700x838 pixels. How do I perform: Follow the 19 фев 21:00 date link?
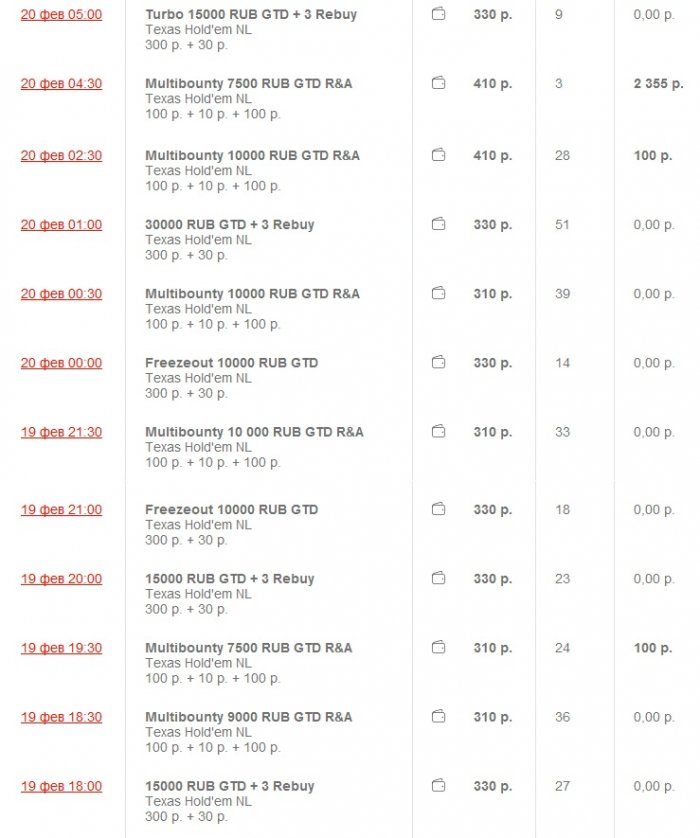[61, 510]
